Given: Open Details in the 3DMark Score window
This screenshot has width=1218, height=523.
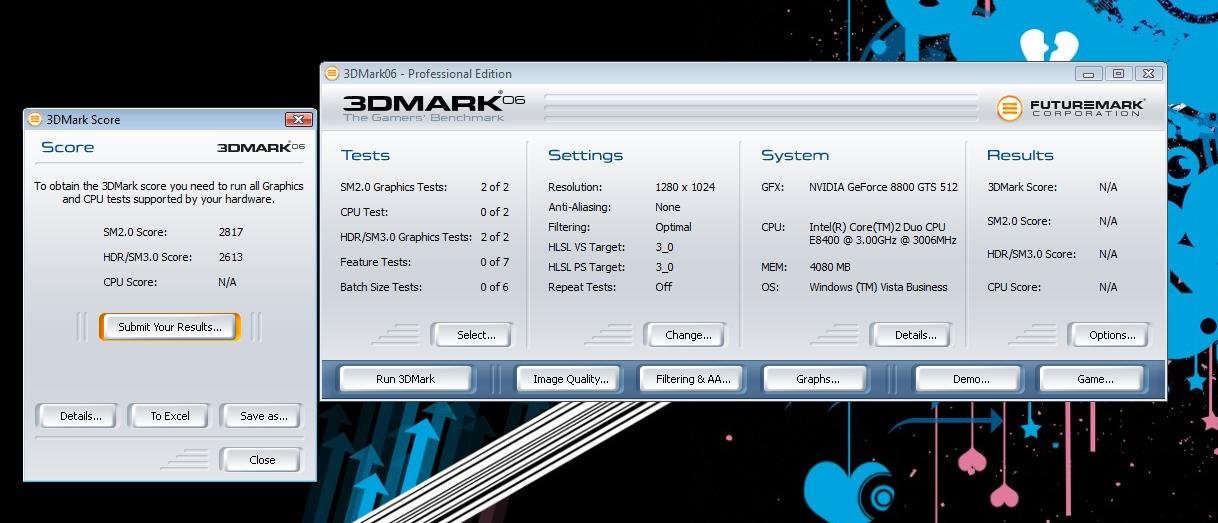Looking at the screenshot, I should point(77,416).
